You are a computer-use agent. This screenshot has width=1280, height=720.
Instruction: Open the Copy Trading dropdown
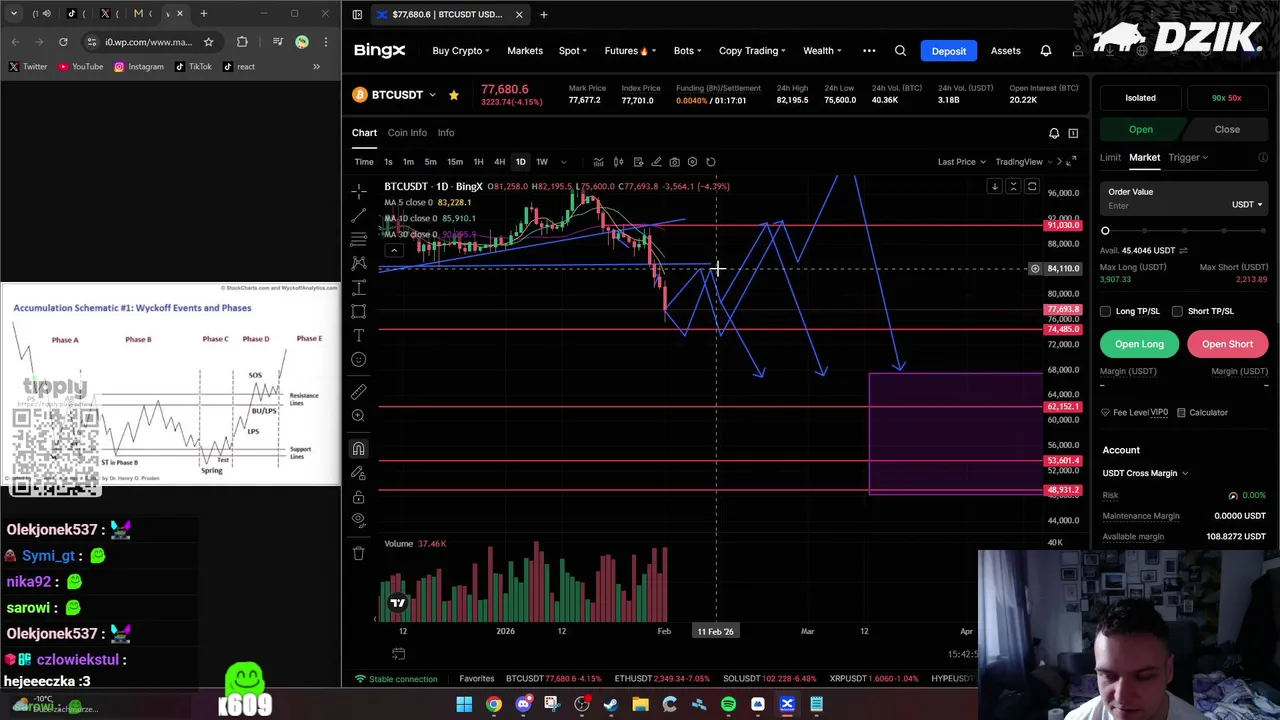point(752,51)
